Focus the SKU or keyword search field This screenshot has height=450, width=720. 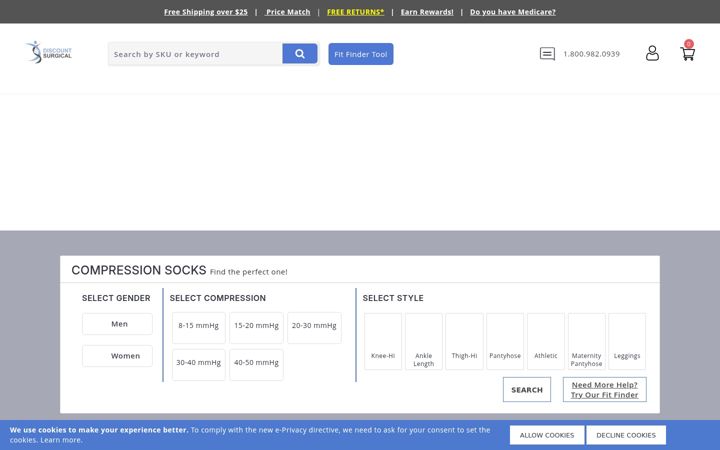[195, 54]
